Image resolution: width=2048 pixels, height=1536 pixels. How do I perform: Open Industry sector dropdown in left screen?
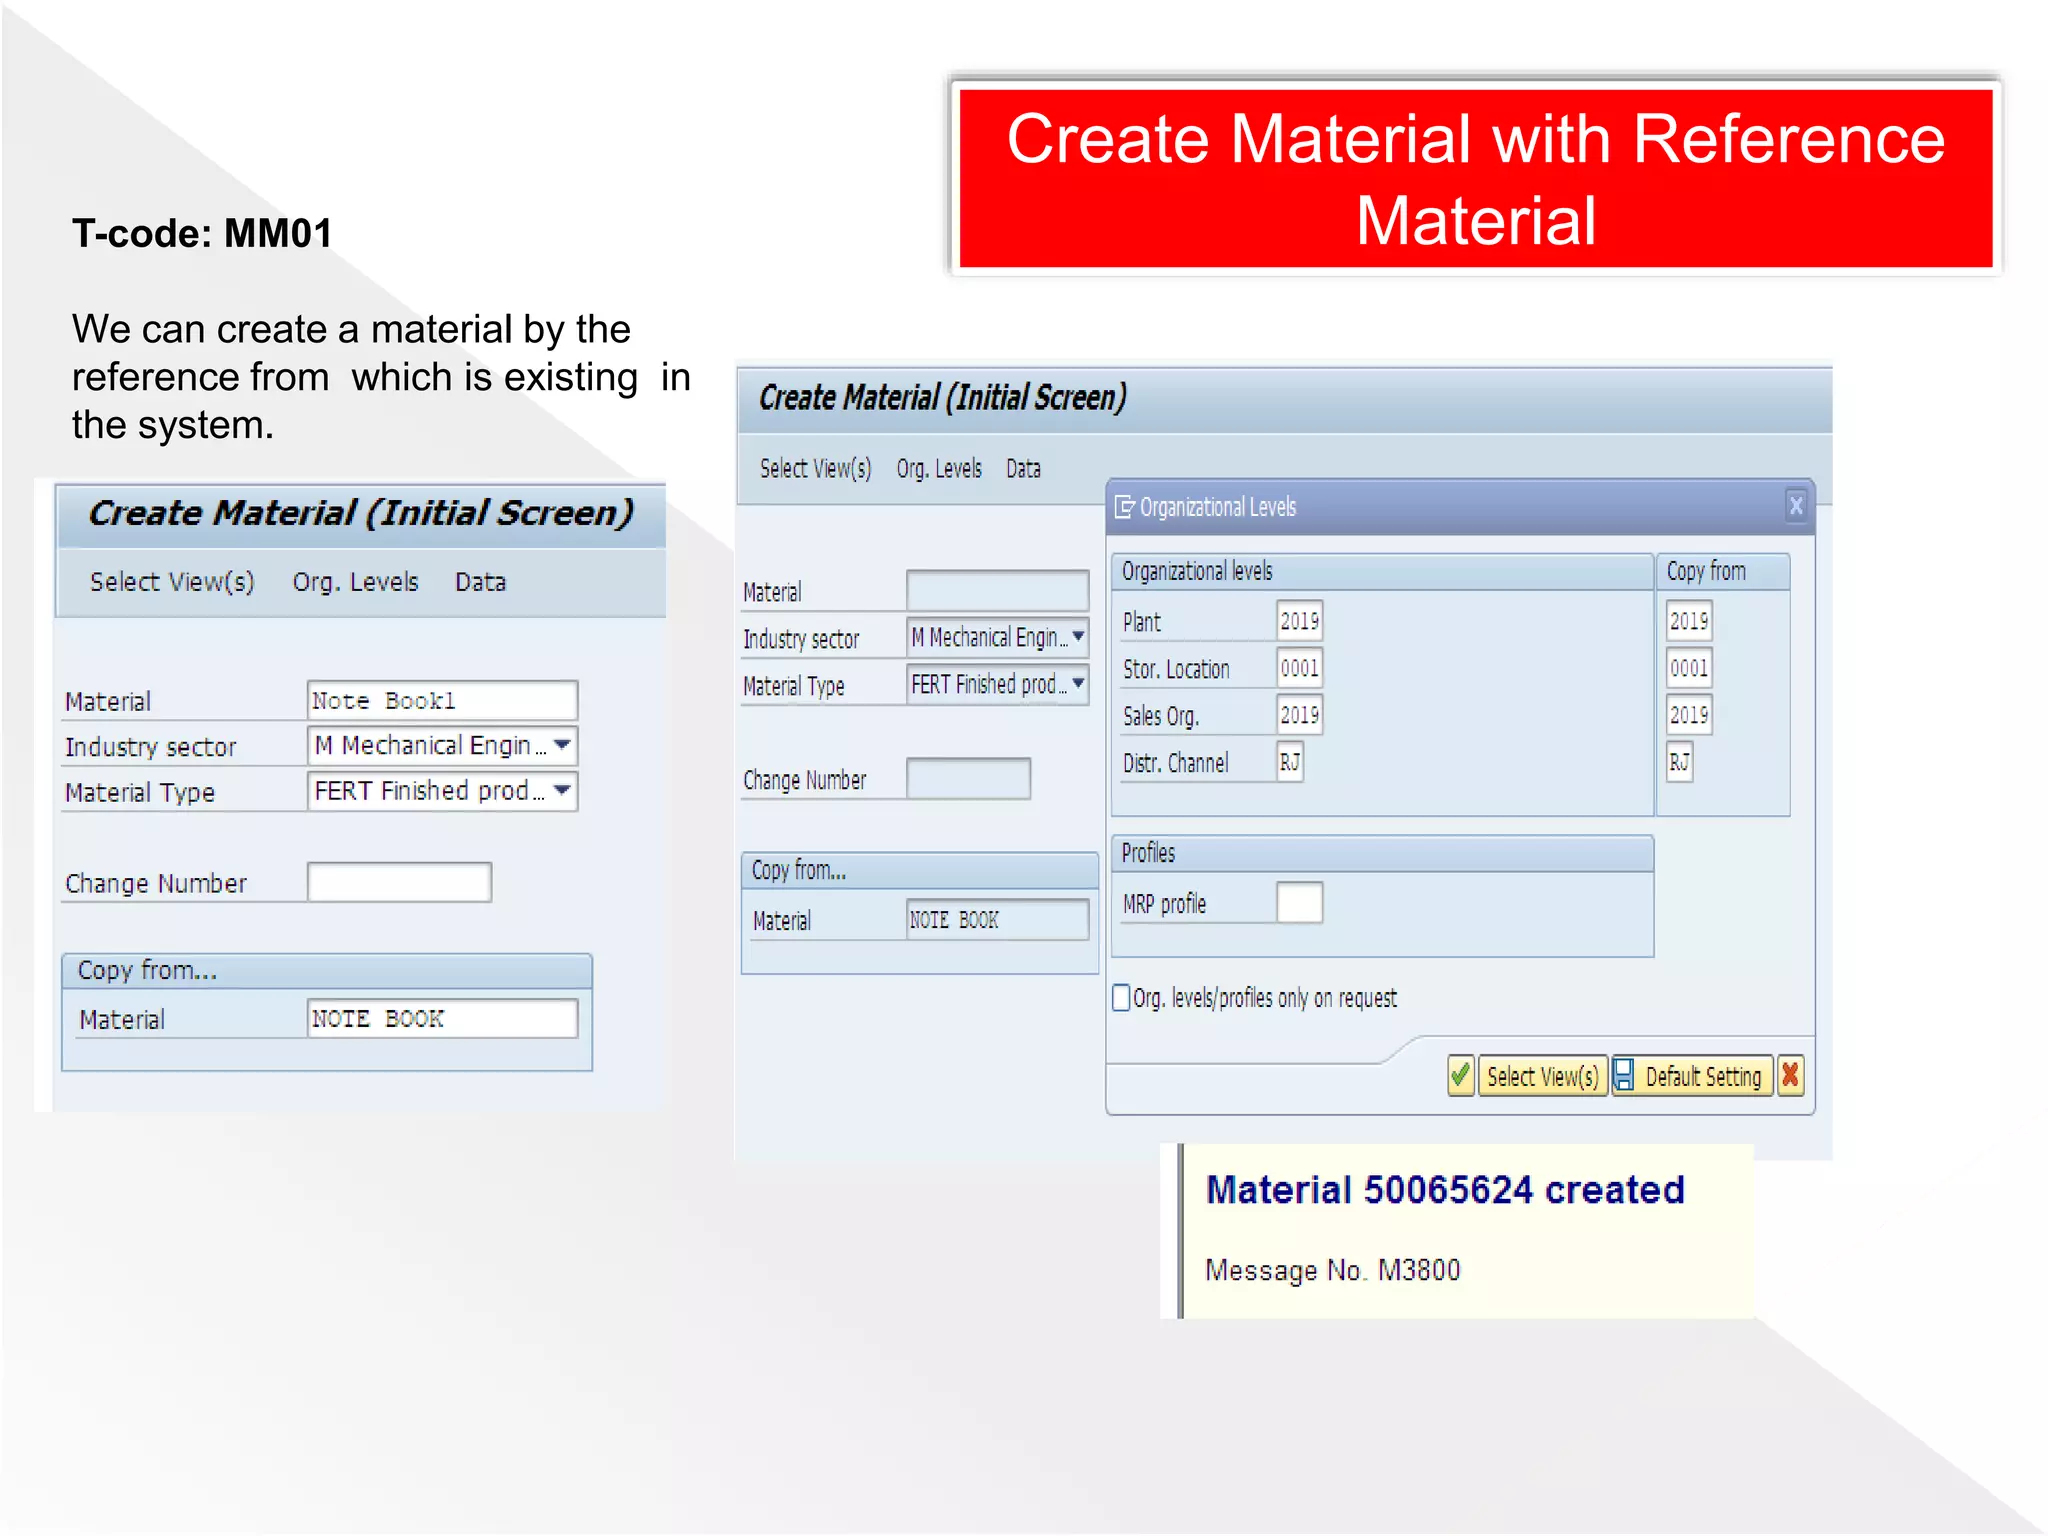(562, 745)
